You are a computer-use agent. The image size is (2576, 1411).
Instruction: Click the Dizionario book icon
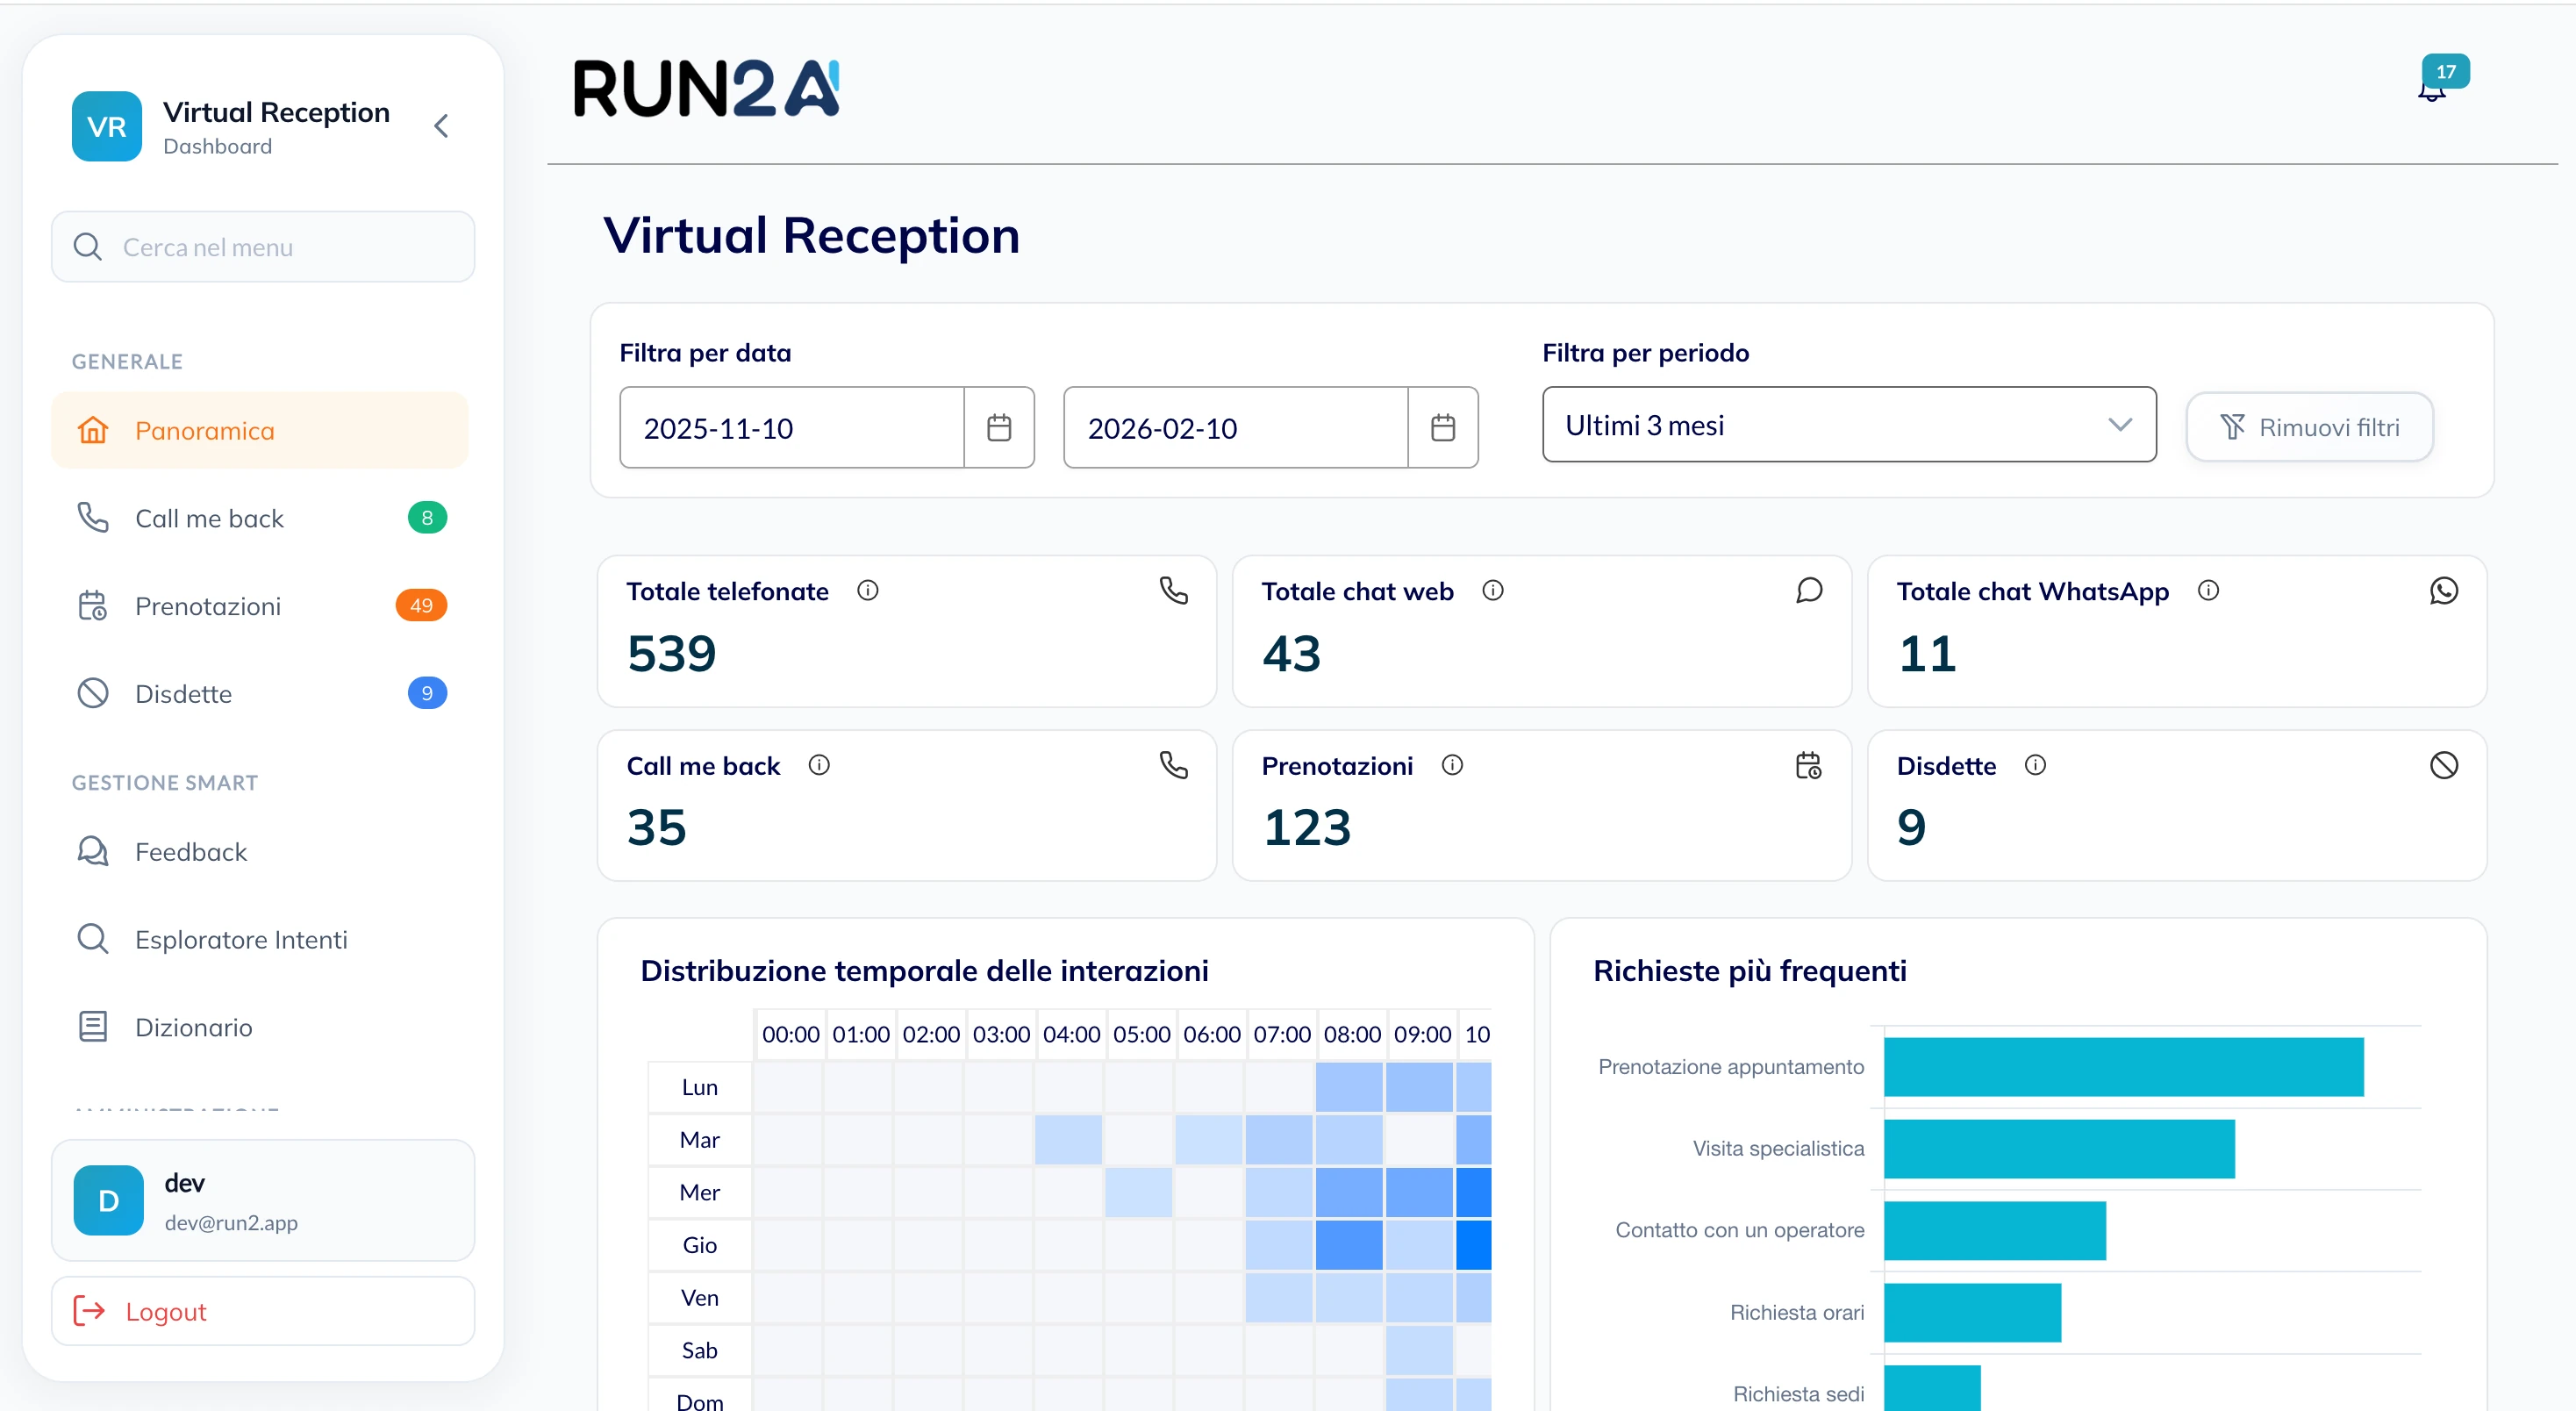click(93, 1026)
